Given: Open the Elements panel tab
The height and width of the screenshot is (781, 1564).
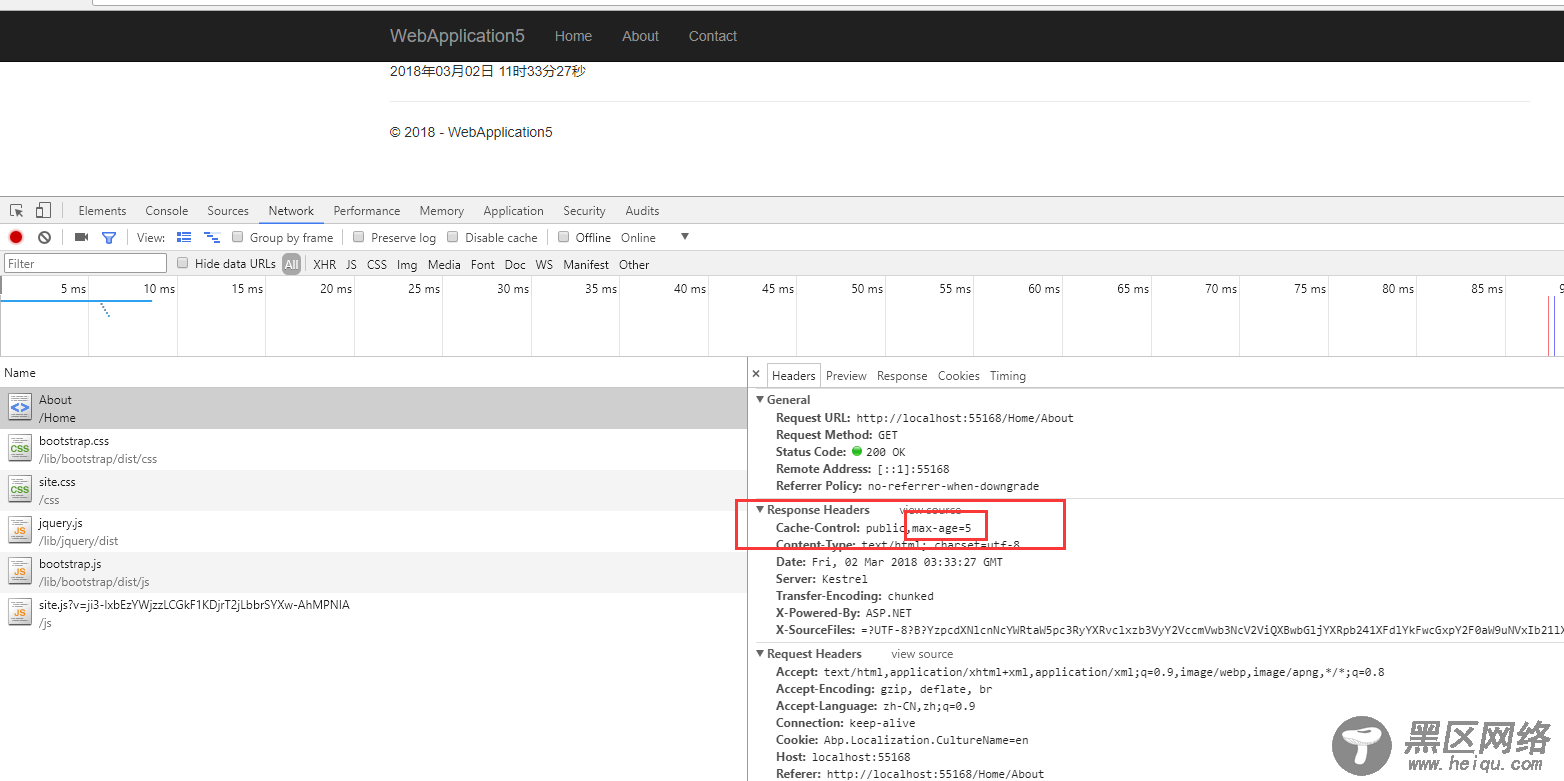Looking at the screenshot, I should tap(102, 211).
